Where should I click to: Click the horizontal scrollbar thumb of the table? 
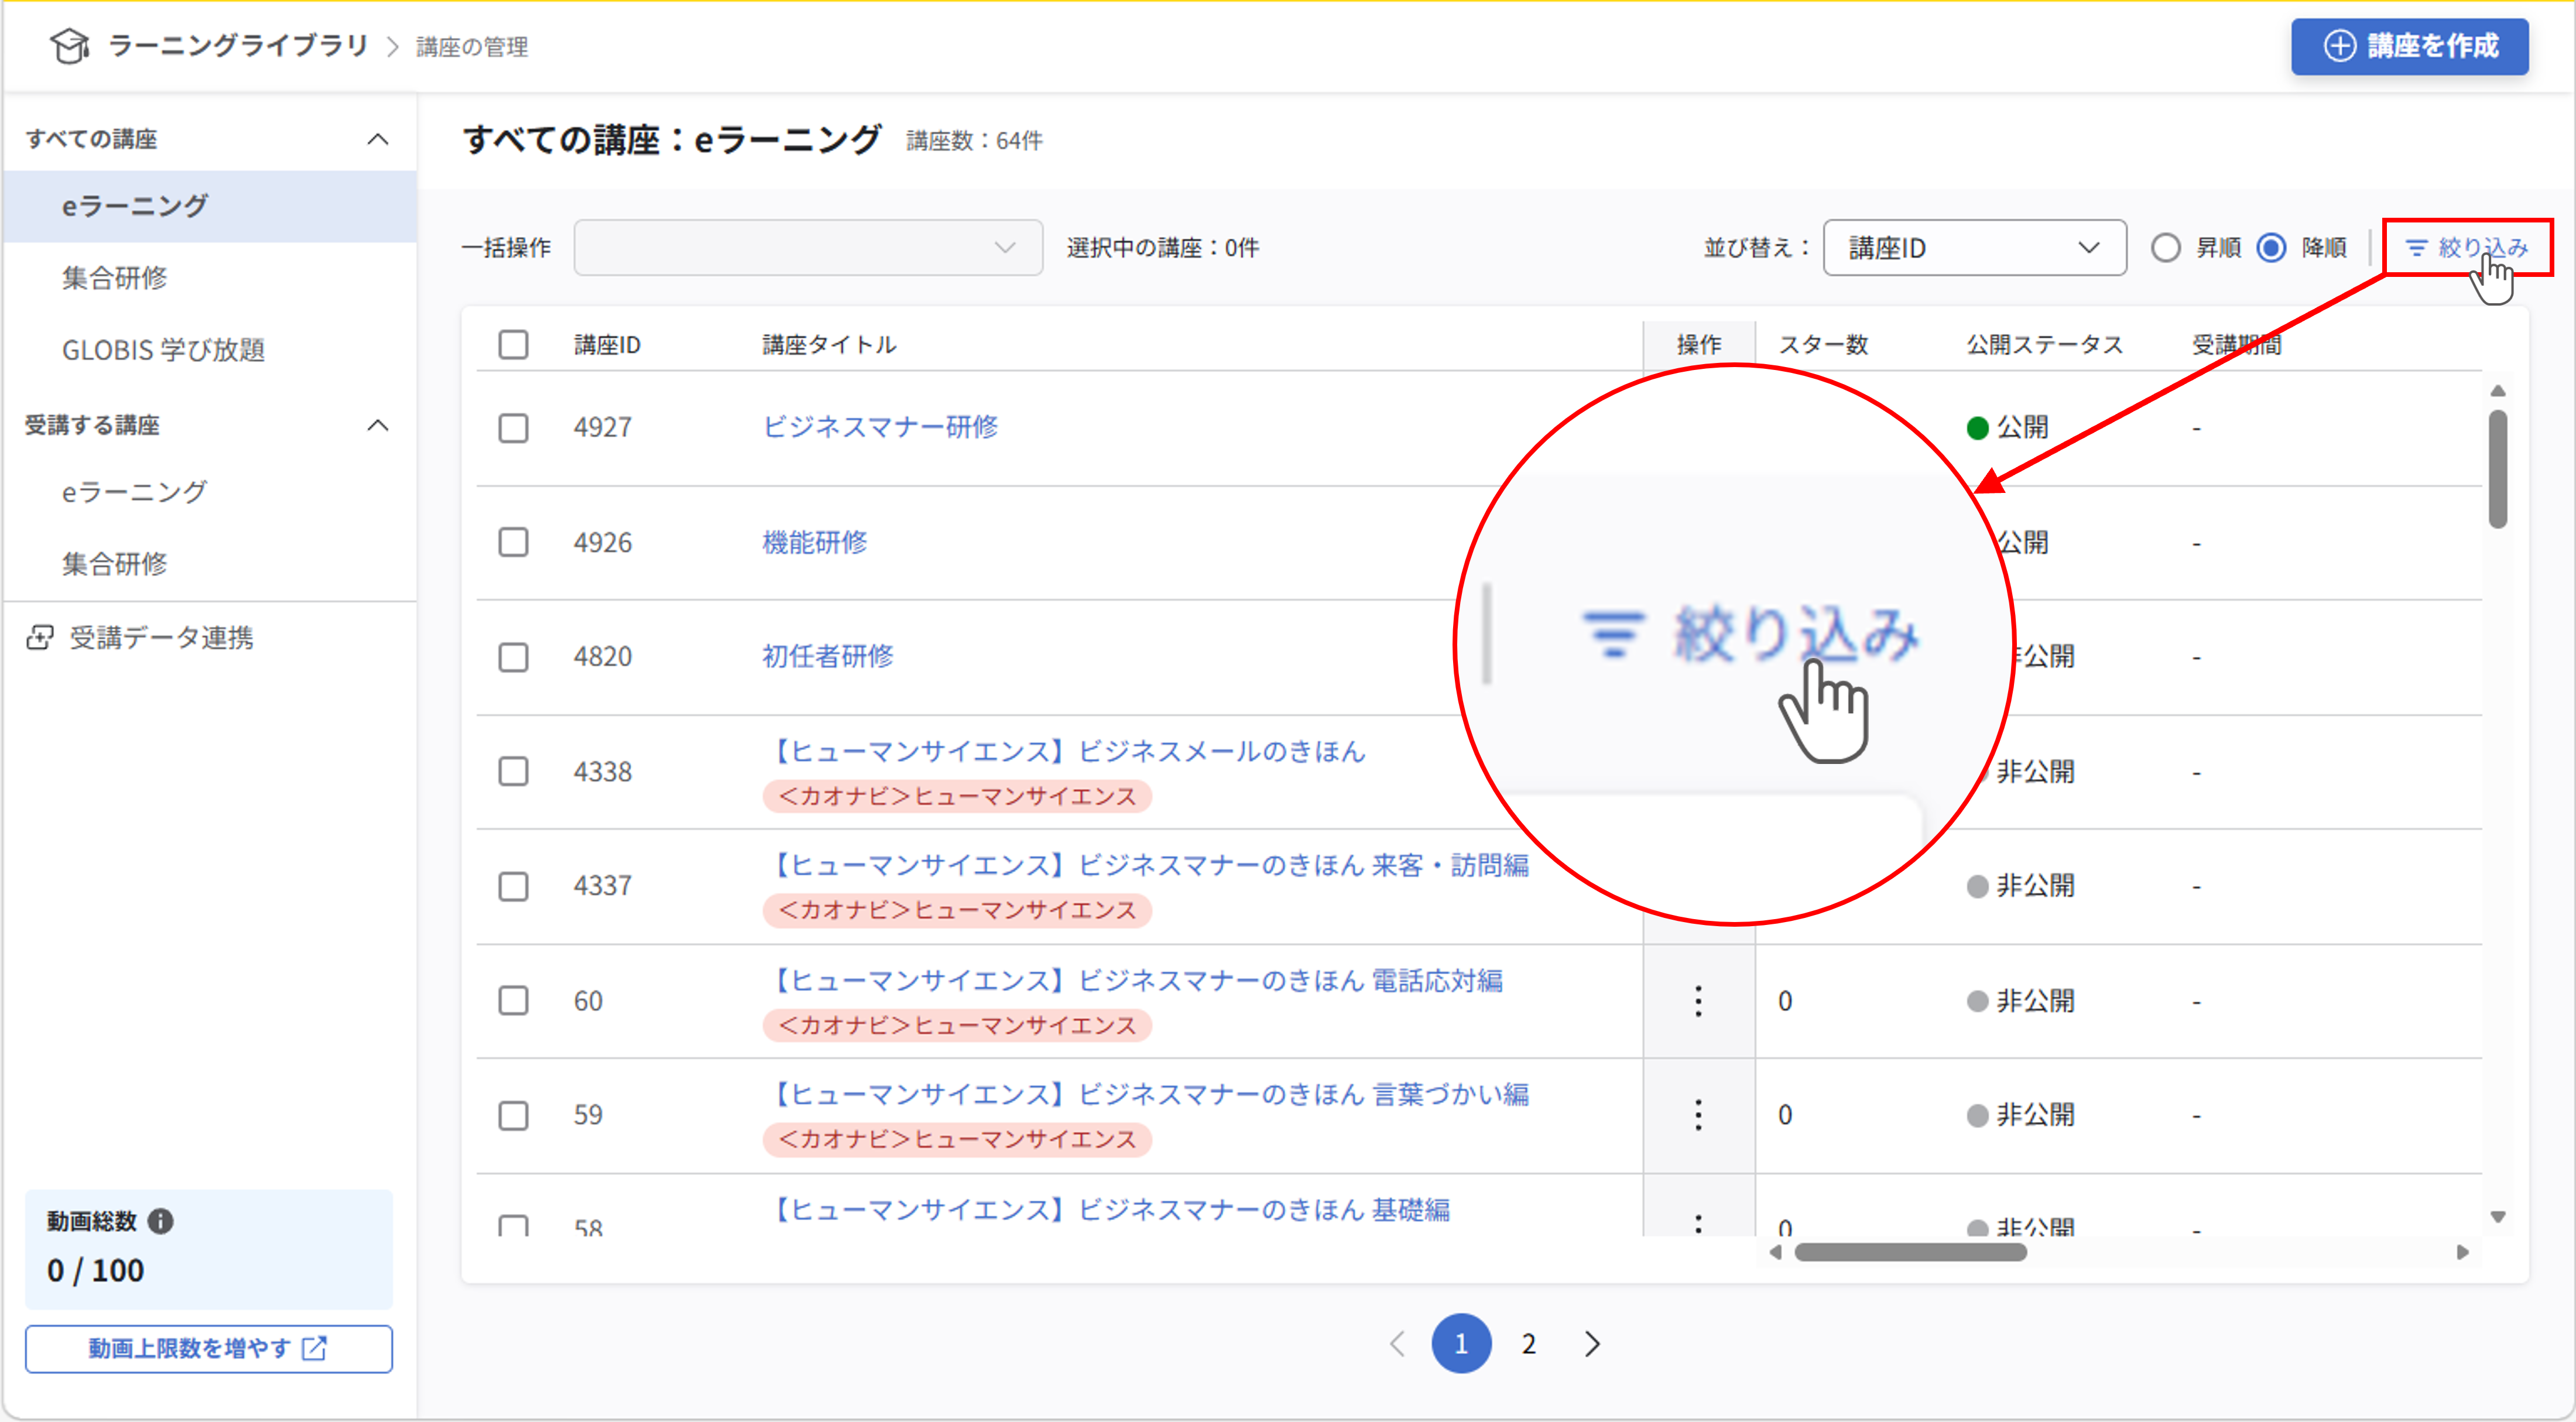coord(1910,1252)
